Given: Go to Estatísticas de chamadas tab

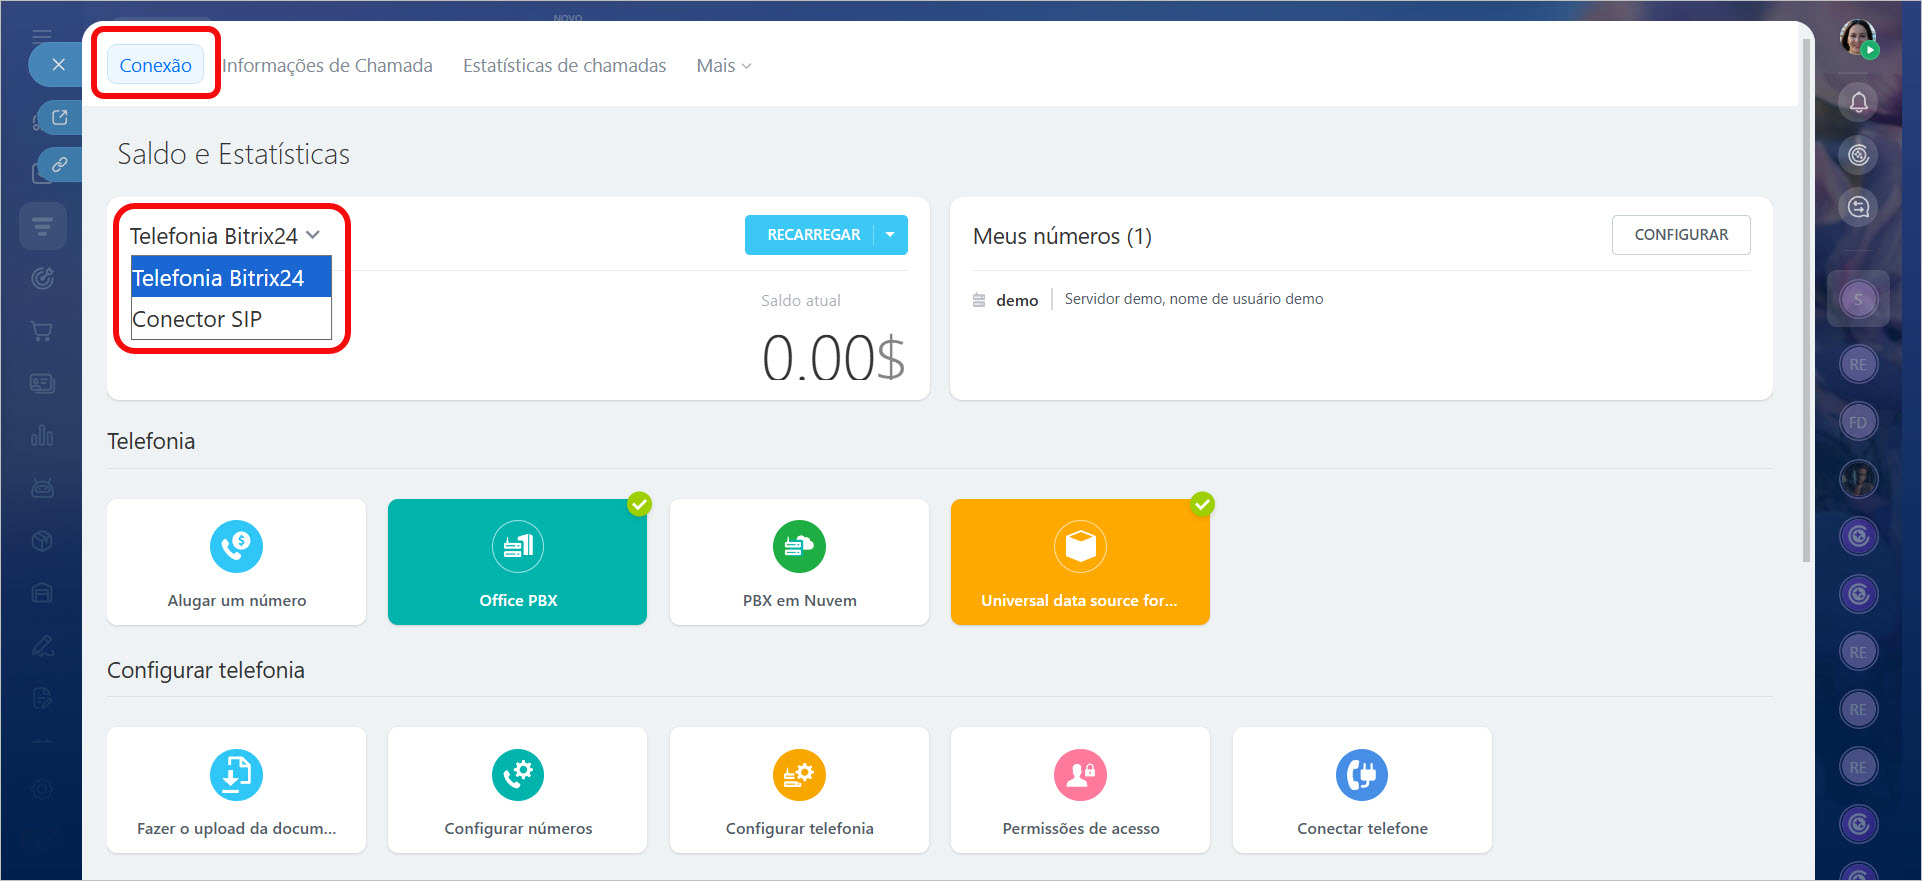Looking at the screenshot, I should click(564, 66).
